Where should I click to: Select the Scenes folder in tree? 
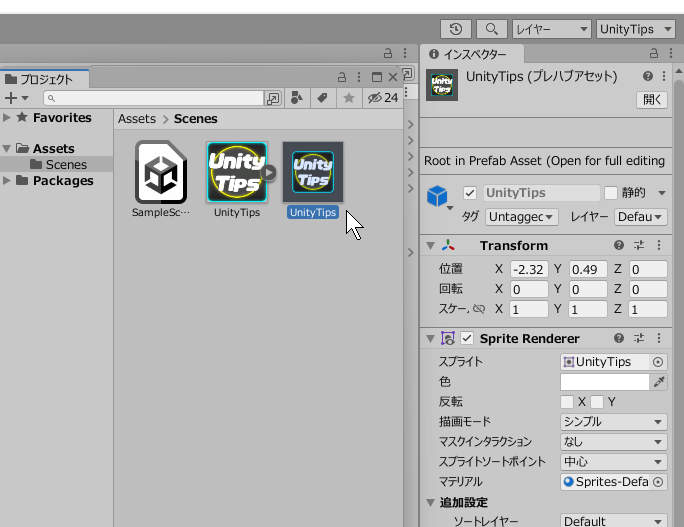(x=57, y=164)
